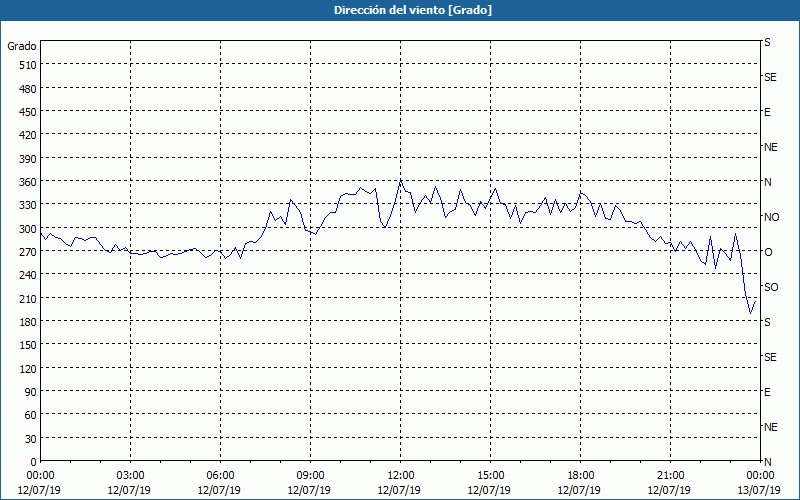Click the NO compass label
Viewport: 800px width, 500px height.
click(771, 217)
